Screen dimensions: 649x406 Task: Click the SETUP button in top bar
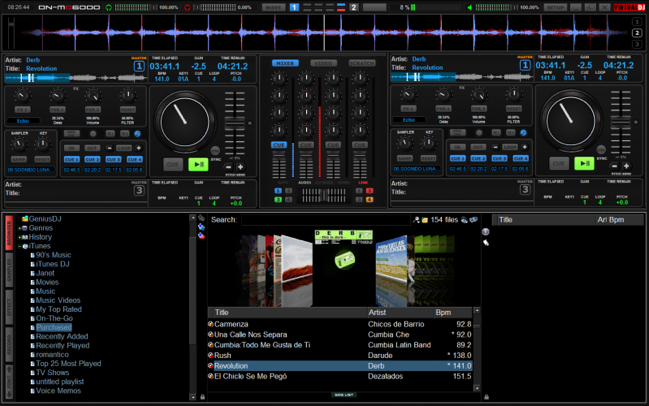(555, 7)
